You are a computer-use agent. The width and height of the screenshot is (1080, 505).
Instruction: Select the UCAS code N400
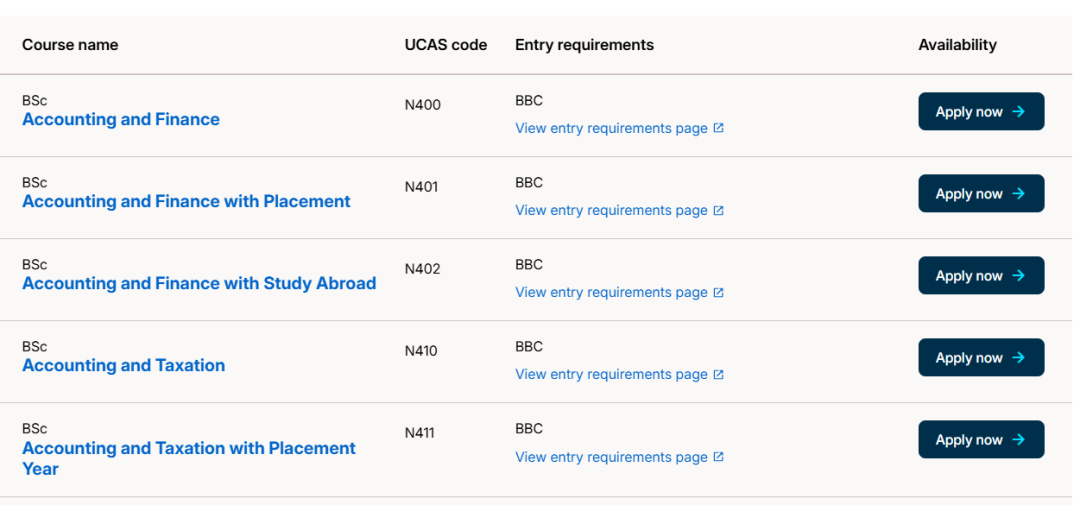point(423,105)
